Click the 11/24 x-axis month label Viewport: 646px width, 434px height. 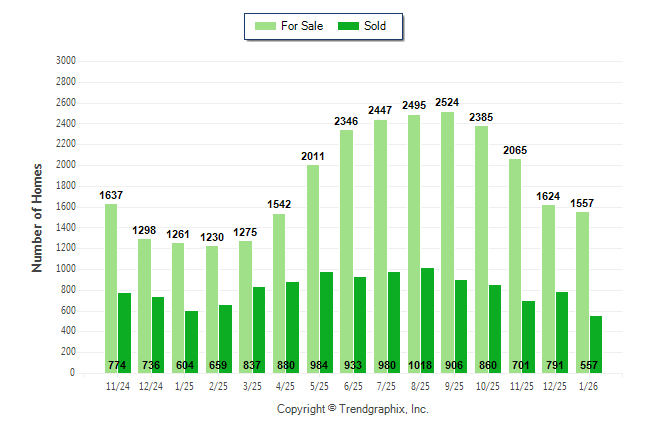coord(117,384)
